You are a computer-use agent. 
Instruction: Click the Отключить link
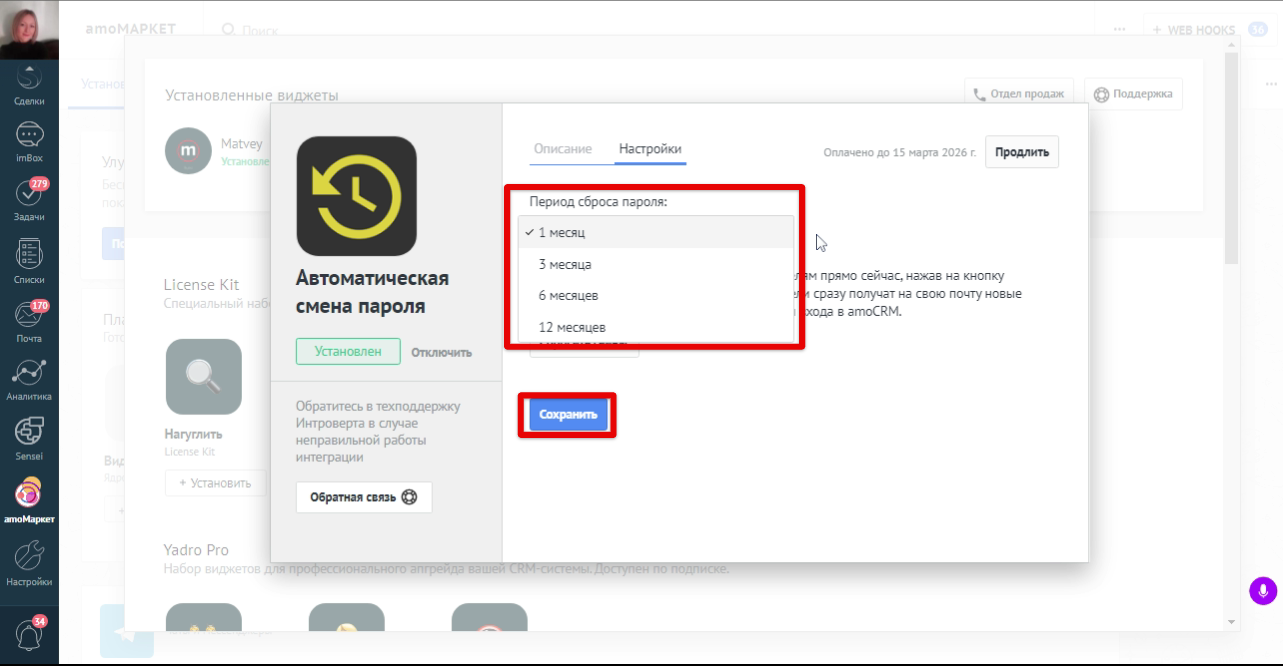441,352
